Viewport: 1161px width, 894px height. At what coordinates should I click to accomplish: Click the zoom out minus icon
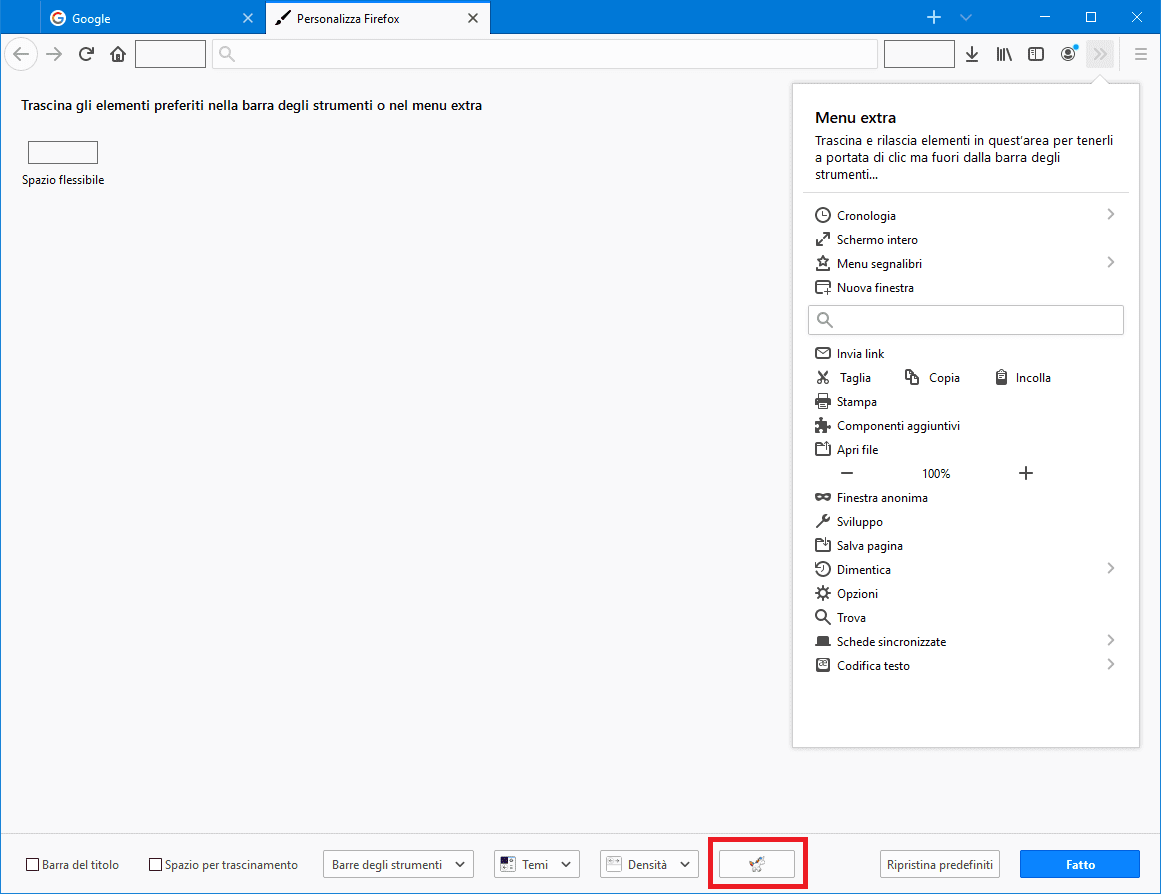point(847,473)
